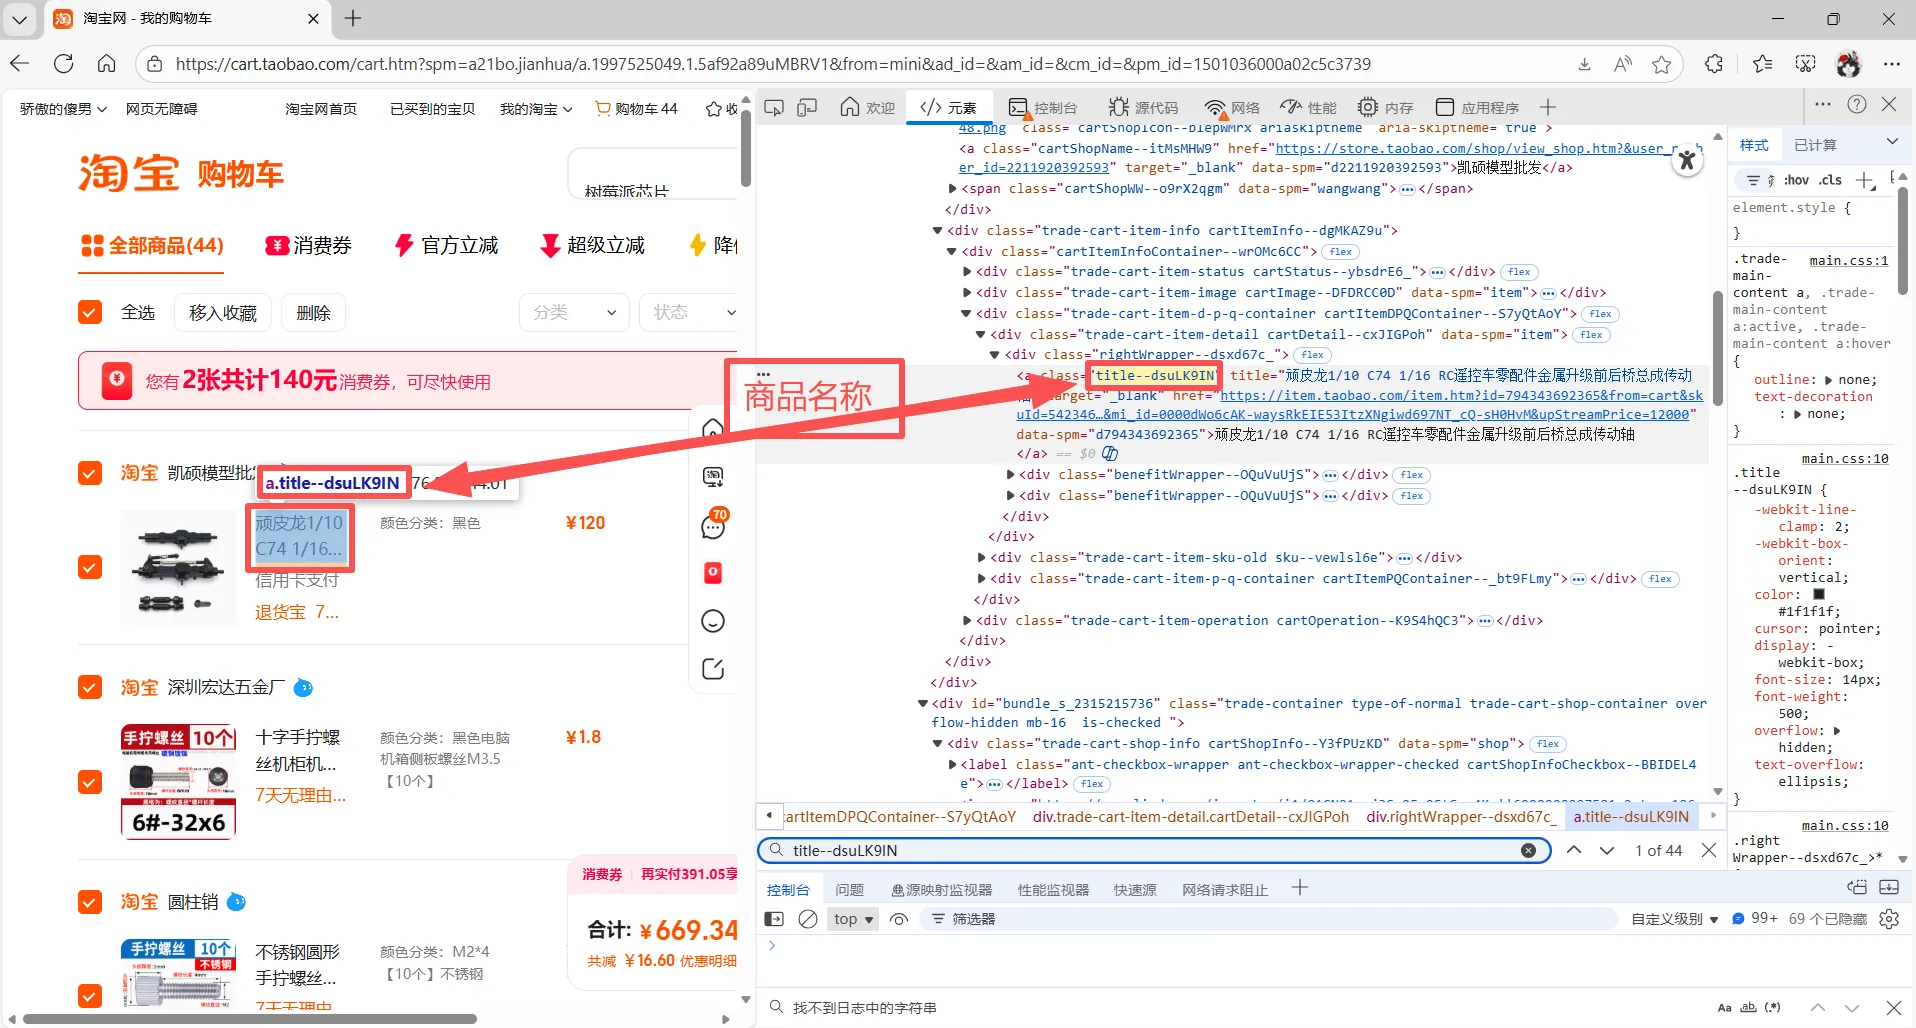The image size is (1916, 1028).
Task: Select the inspect element picker icon
Action: tap(774, 107)
